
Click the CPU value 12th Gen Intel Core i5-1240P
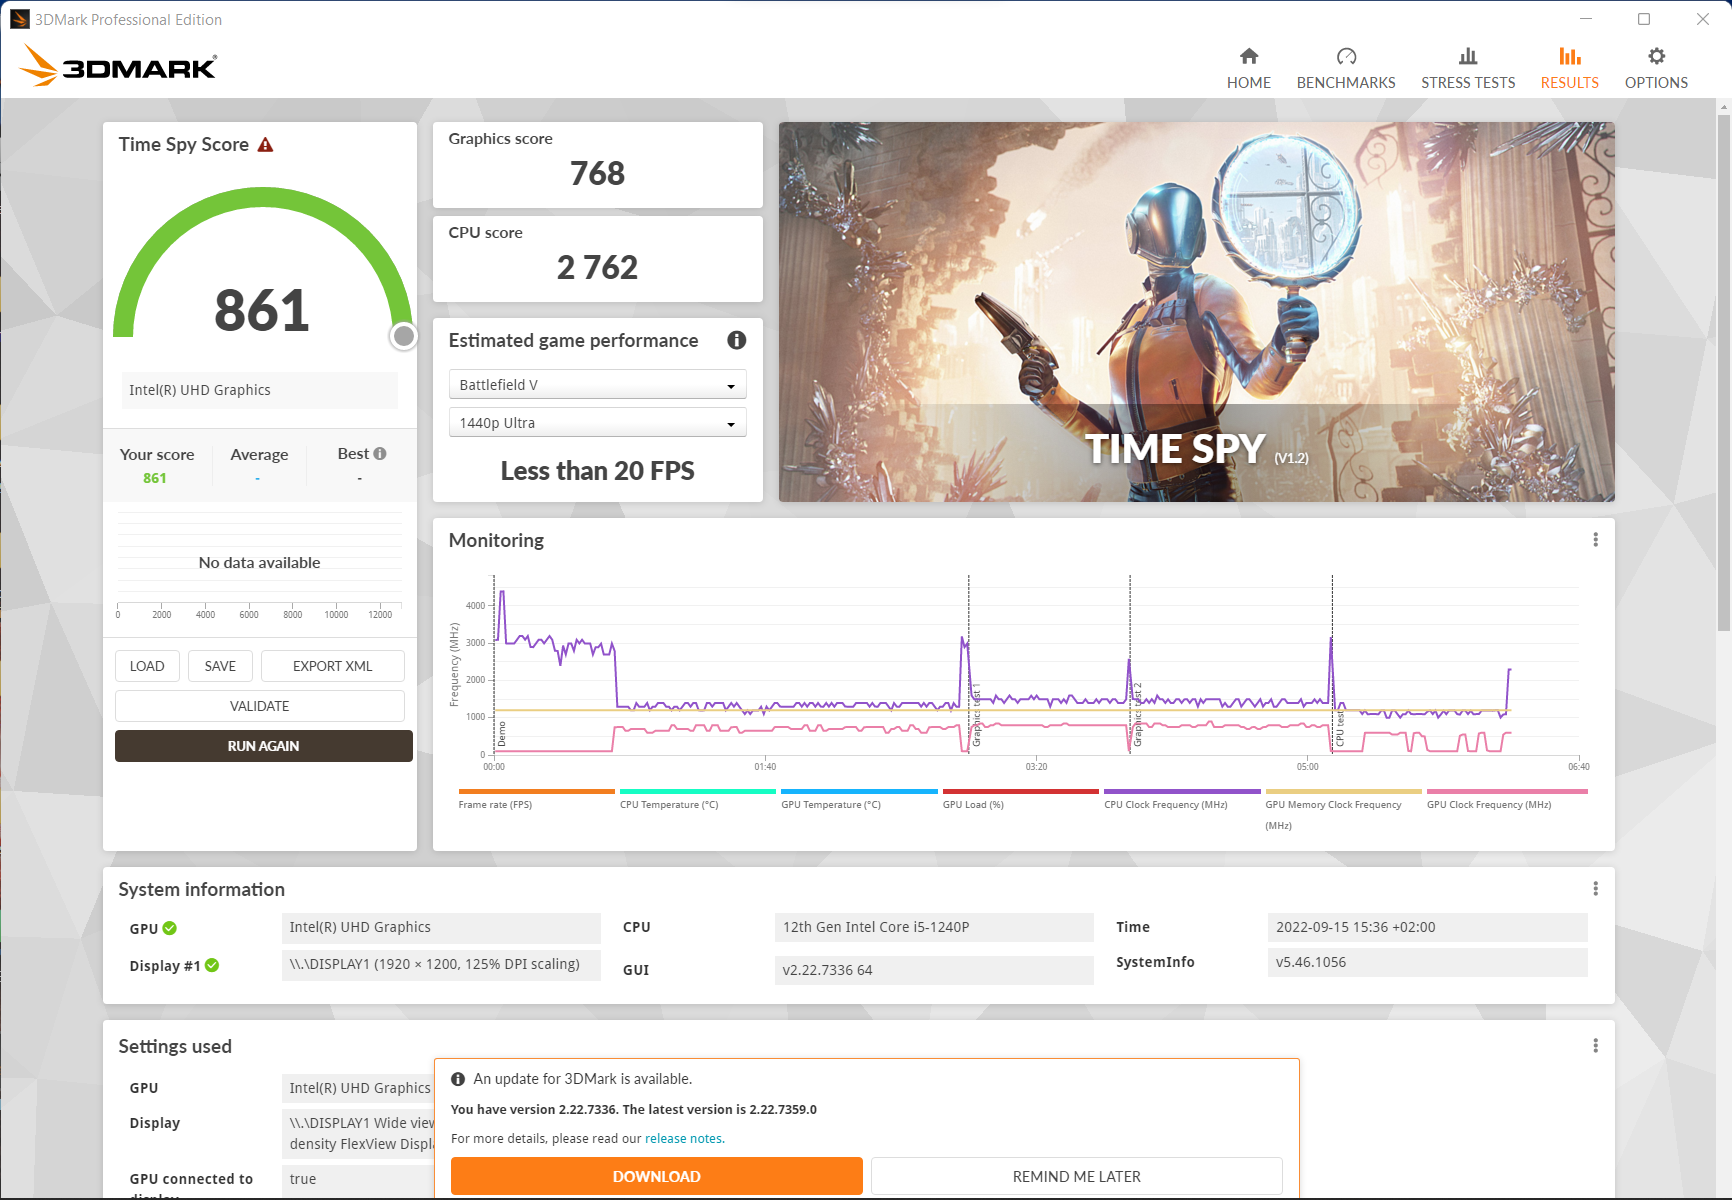pyautogui.click(x=934, y=927)
